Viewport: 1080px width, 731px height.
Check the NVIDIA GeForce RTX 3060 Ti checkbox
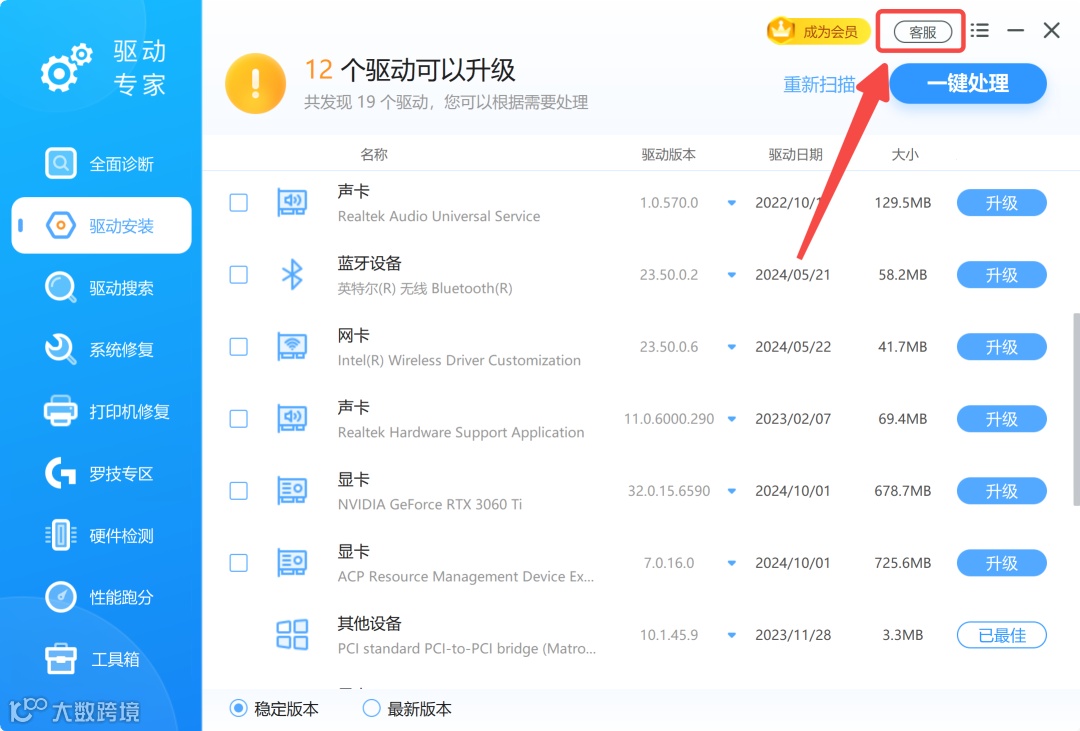238,491
